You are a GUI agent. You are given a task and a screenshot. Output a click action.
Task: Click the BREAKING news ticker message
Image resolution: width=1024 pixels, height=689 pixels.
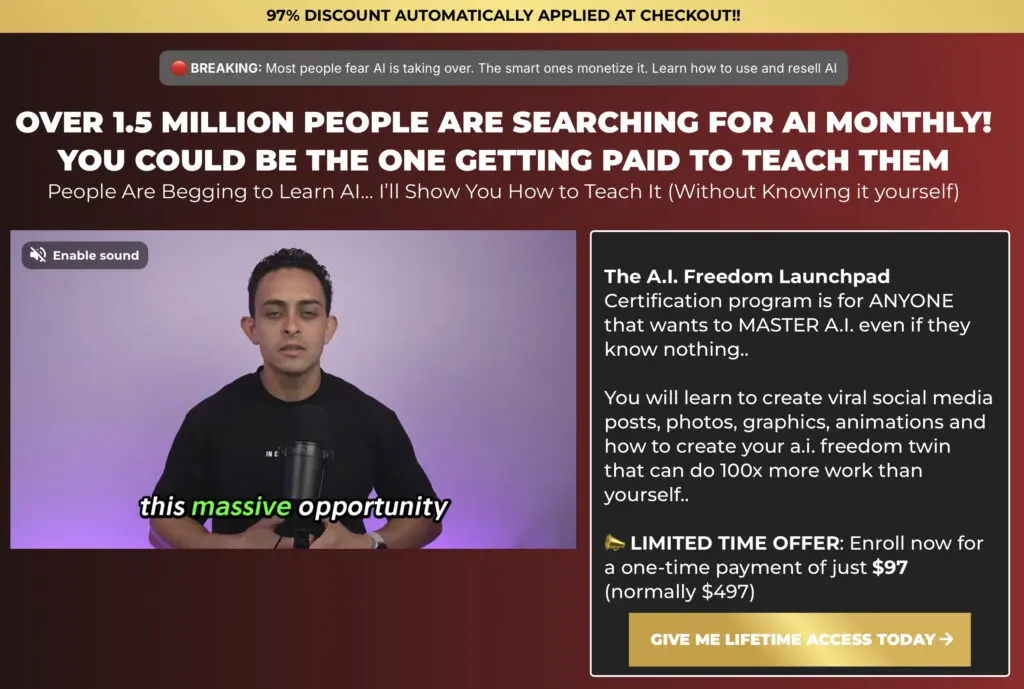coord(504,68)
